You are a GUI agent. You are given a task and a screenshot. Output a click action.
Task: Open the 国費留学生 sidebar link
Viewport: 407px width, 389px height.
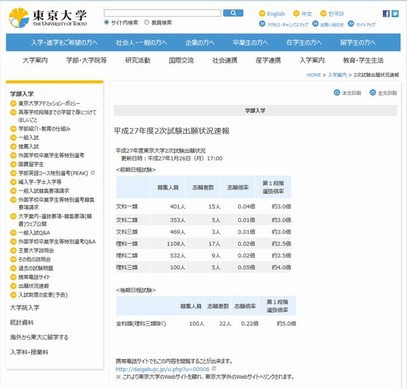31,164
